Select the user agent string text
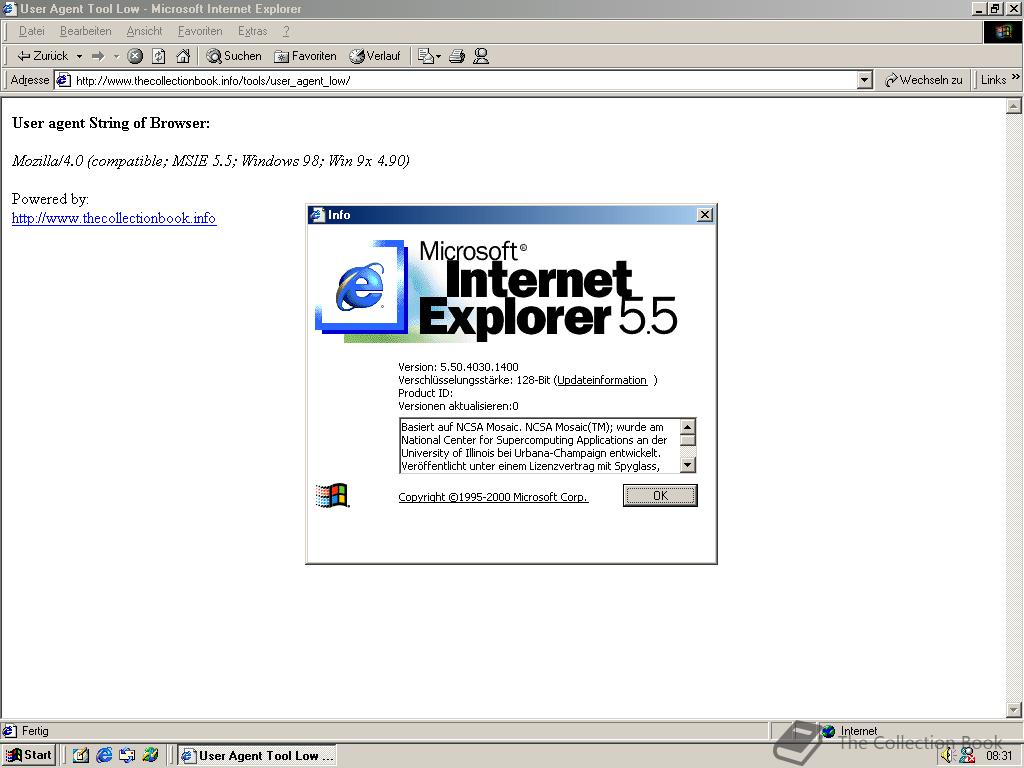Screen dimensions: 1024x768 coord(210,161)
